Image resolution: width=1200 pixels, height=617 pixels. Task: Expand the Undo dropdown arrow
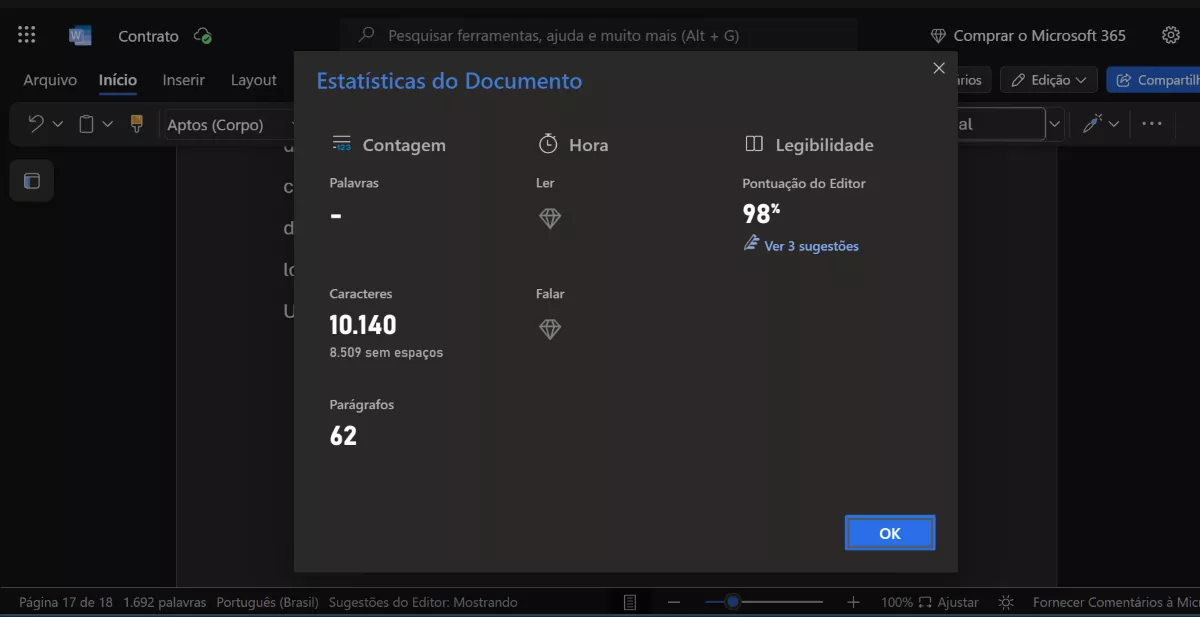click(x=56, y=124)
